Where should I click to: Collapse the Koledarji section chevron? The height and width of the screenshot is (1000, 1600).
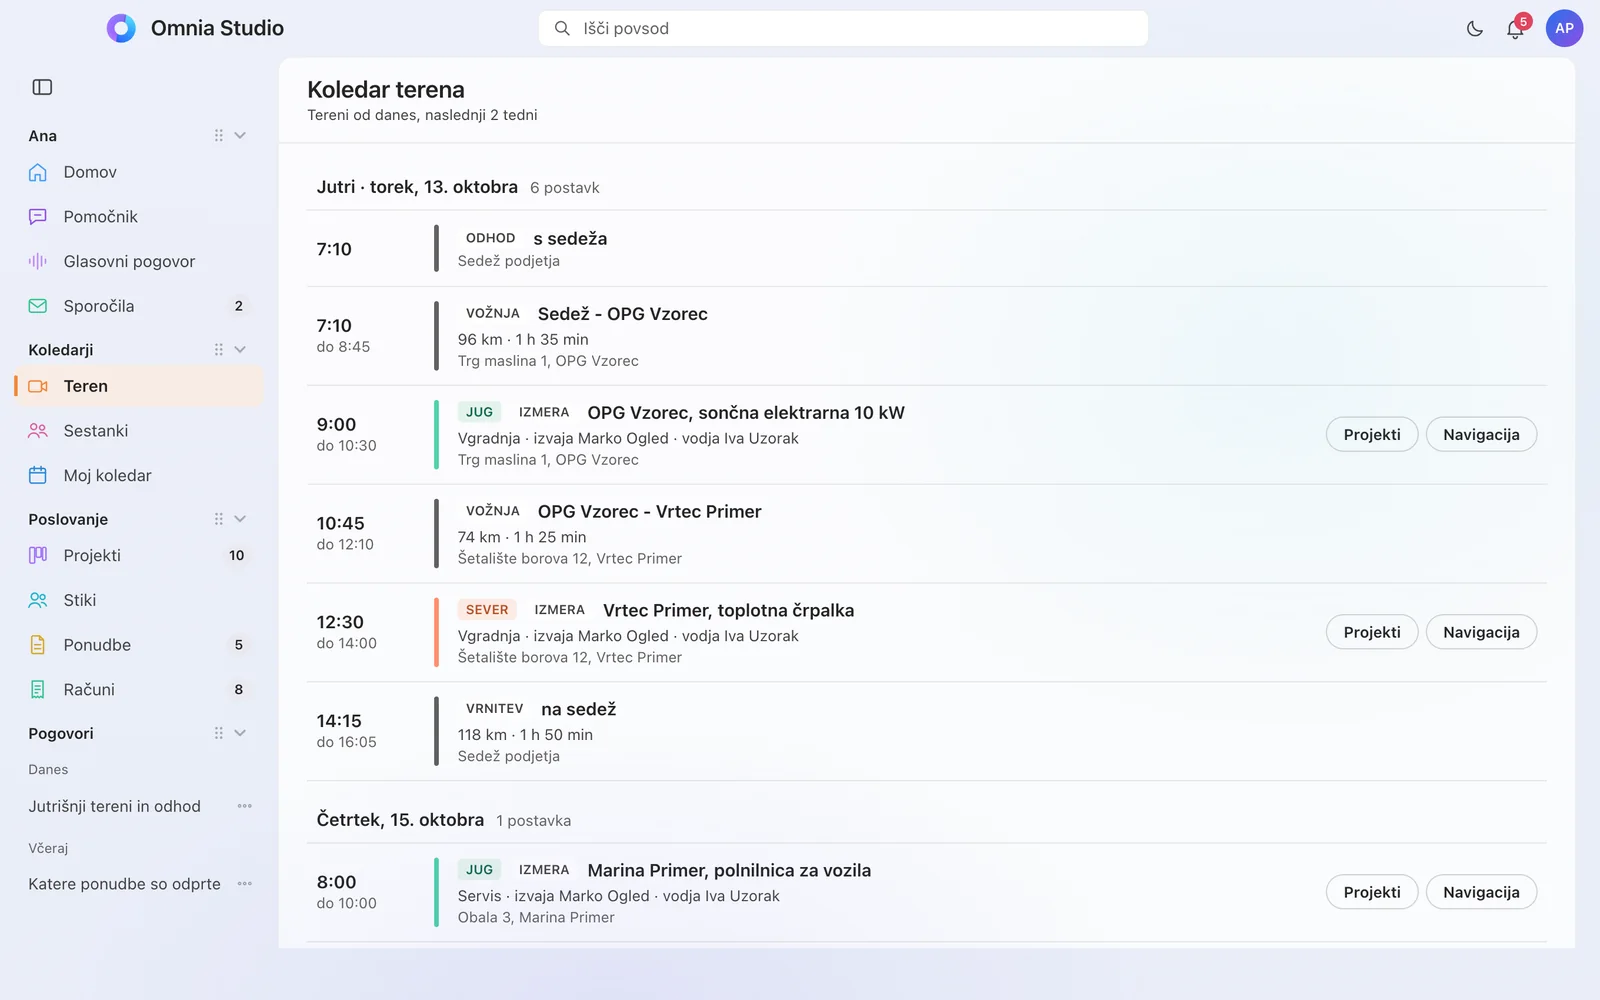click(x=240, y=350)
